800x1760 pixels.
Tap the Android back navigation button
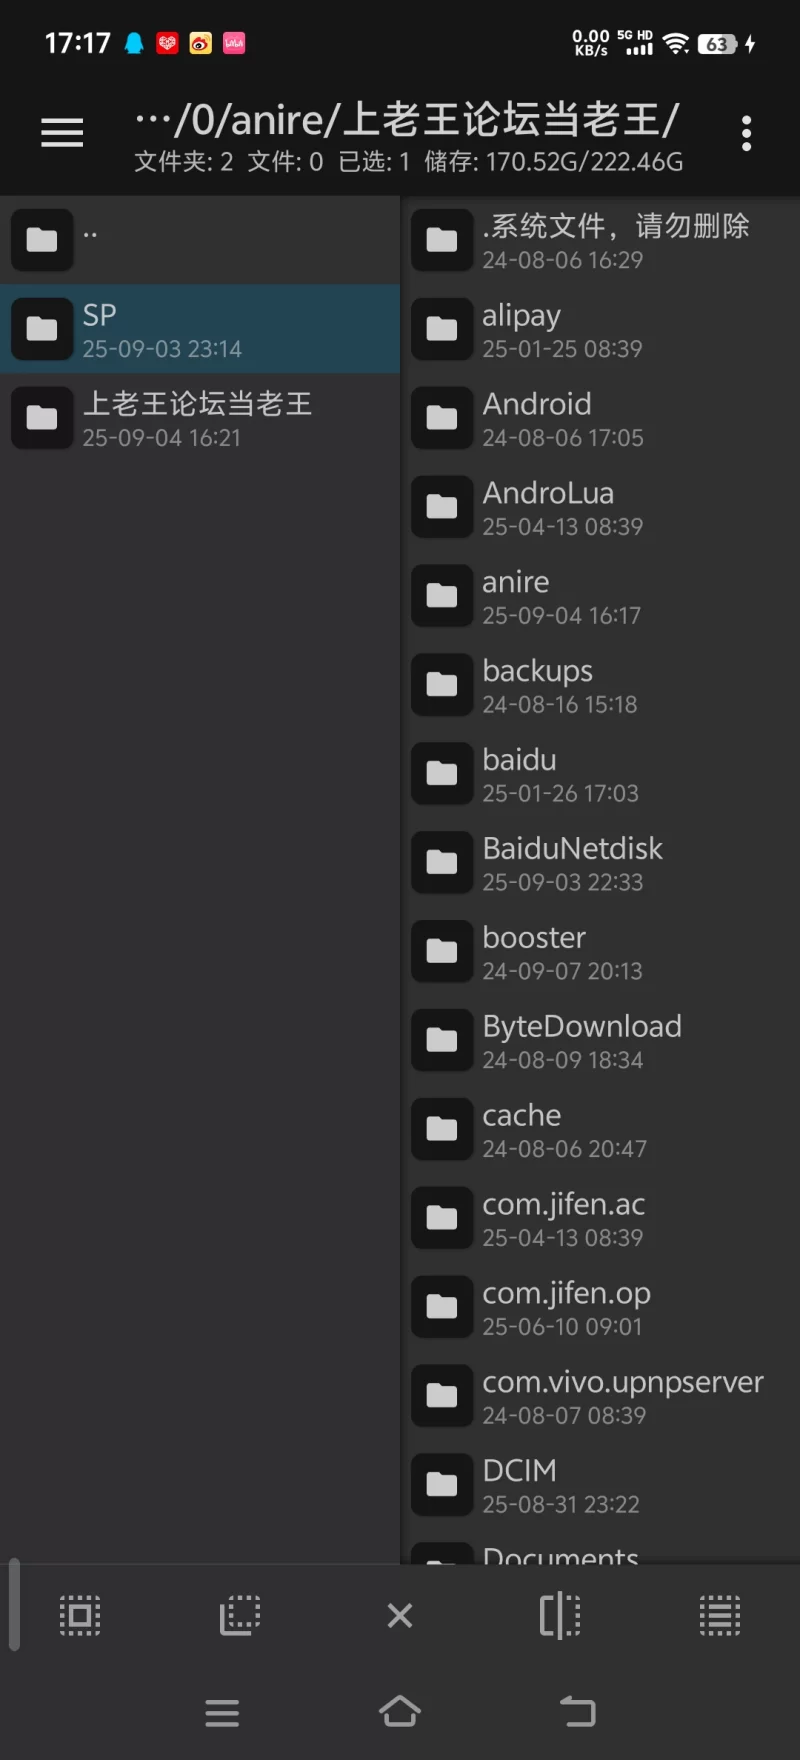pyautogui.click(x=578, y=1712)
